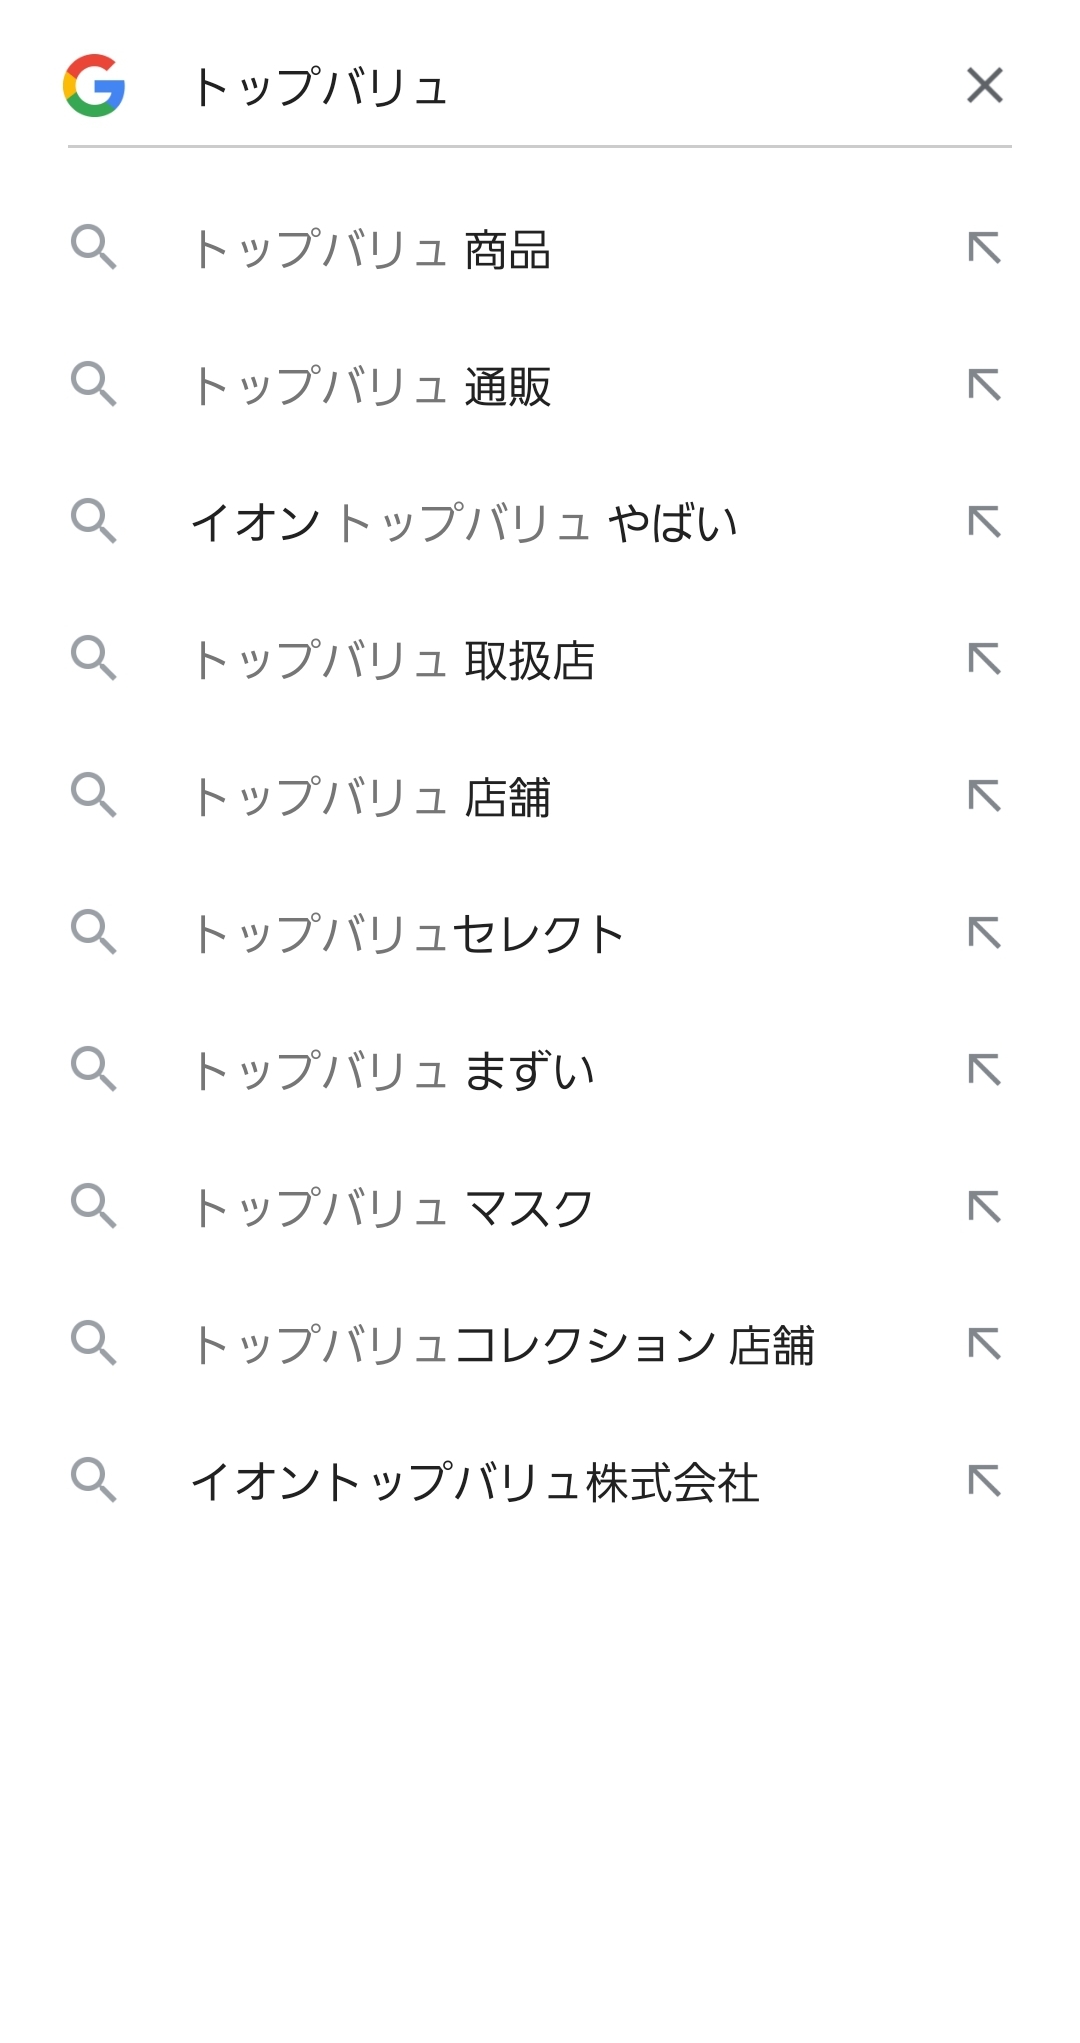Clear the search text with X
The height and width of the screenshot is (2043, 1080).
pyautogui.click(x=984, y=86)
